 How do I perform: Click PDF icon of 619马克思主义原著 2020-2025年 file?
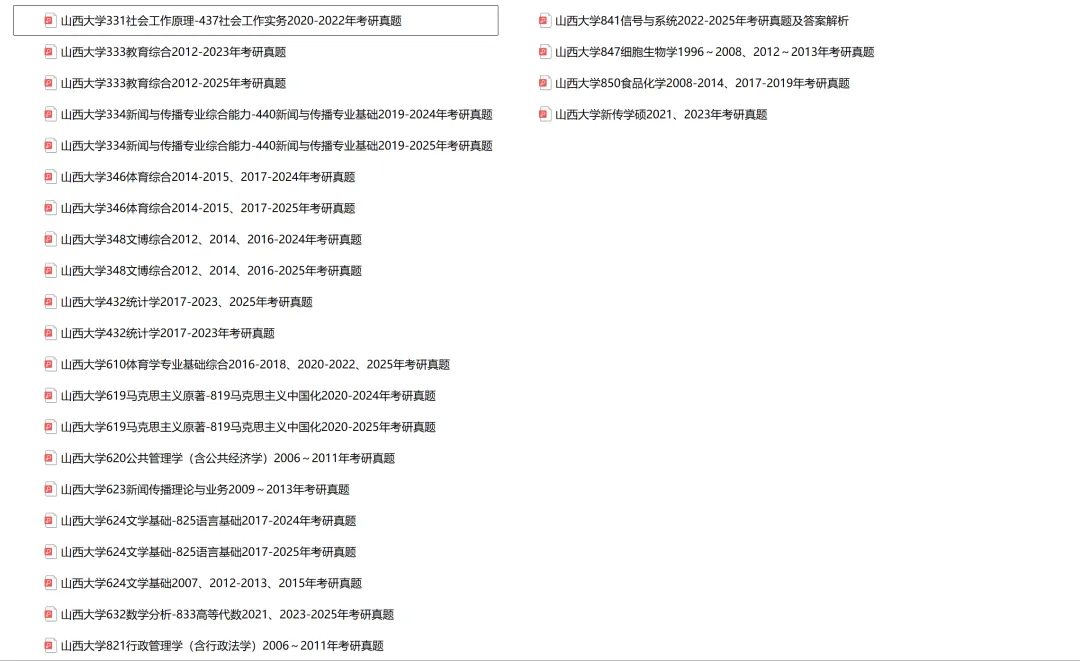click(50, 427)
